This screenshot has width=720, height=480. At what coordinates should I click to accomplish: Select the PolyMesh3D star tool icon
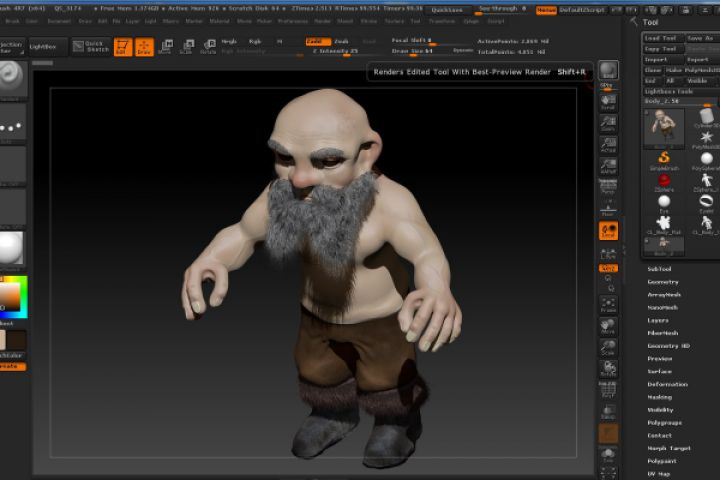(x=706, y=139)
